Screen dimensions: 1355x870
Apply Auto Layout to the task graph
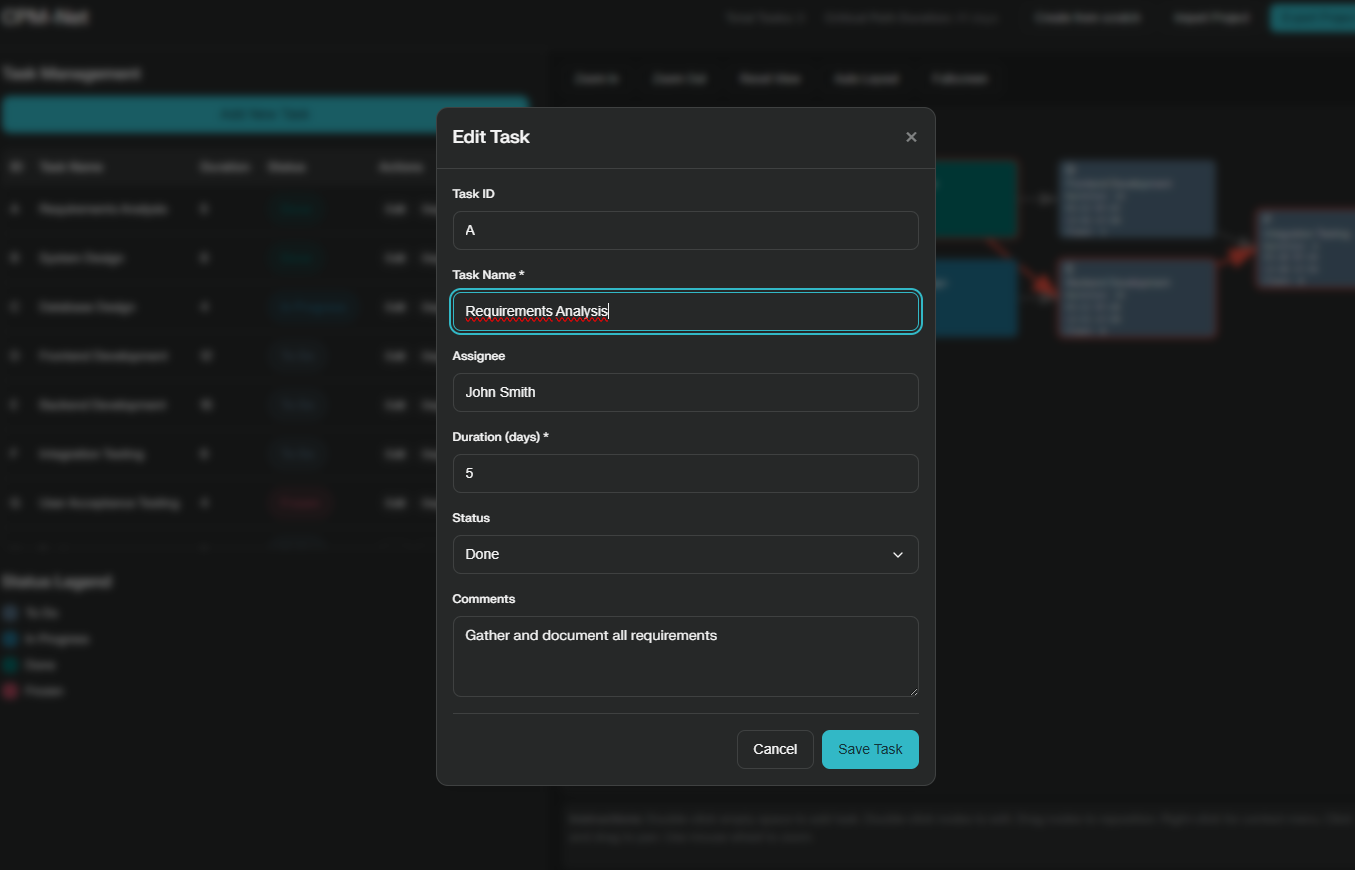pyautogui.click(x=866, y=78)
